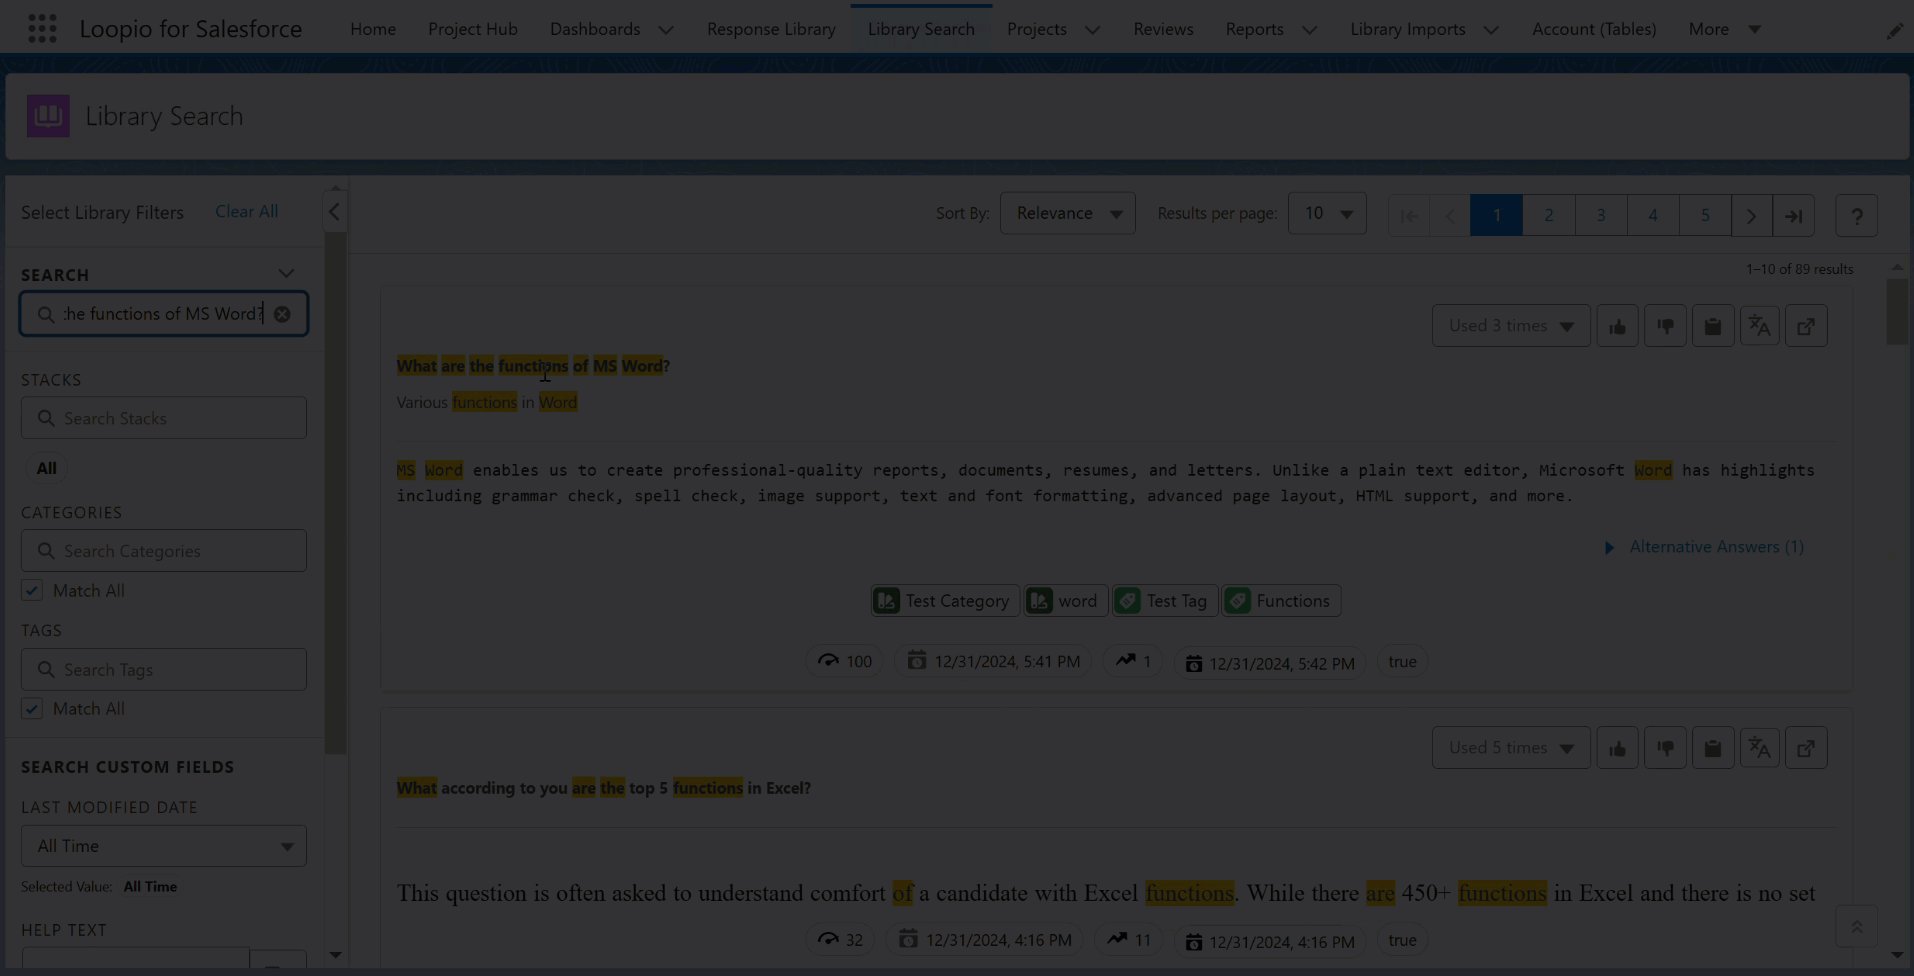
Task: Jump to last page of results
Action: click(x=1794, y=215)
